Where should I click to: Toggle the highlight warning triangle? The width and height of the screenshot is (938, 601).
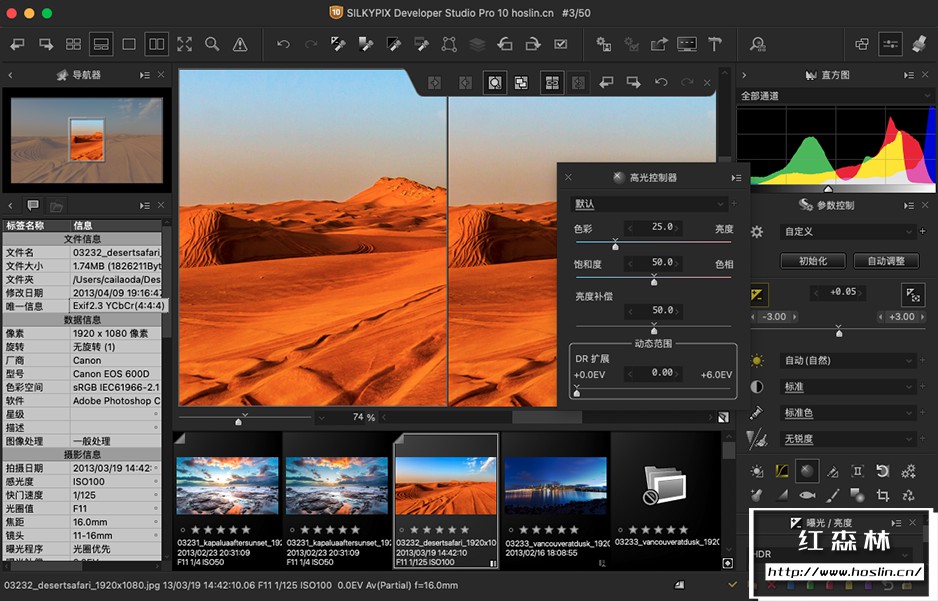tap(240, 44)
